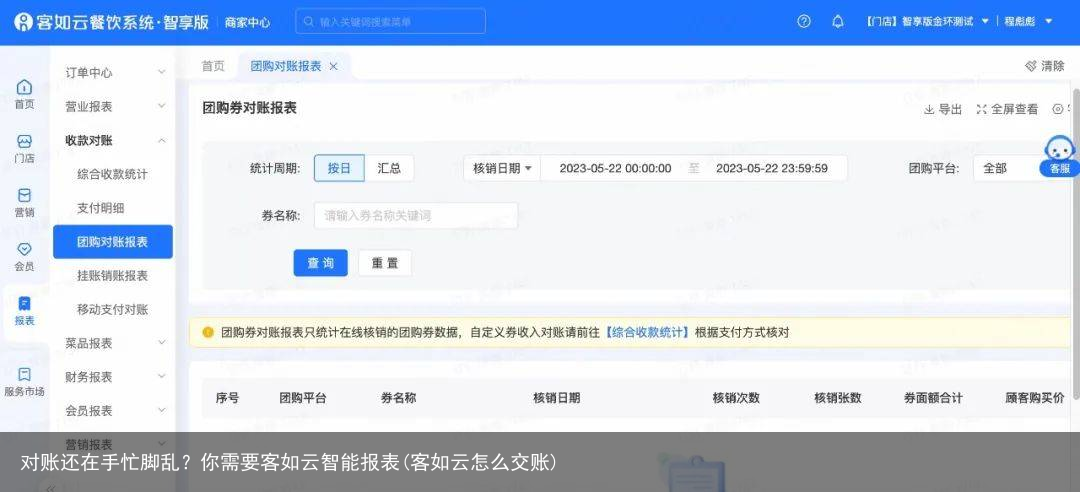Click the 券名称 column header
The height and width of the screenshot is (492, 1080).
(x=398, y=398)
